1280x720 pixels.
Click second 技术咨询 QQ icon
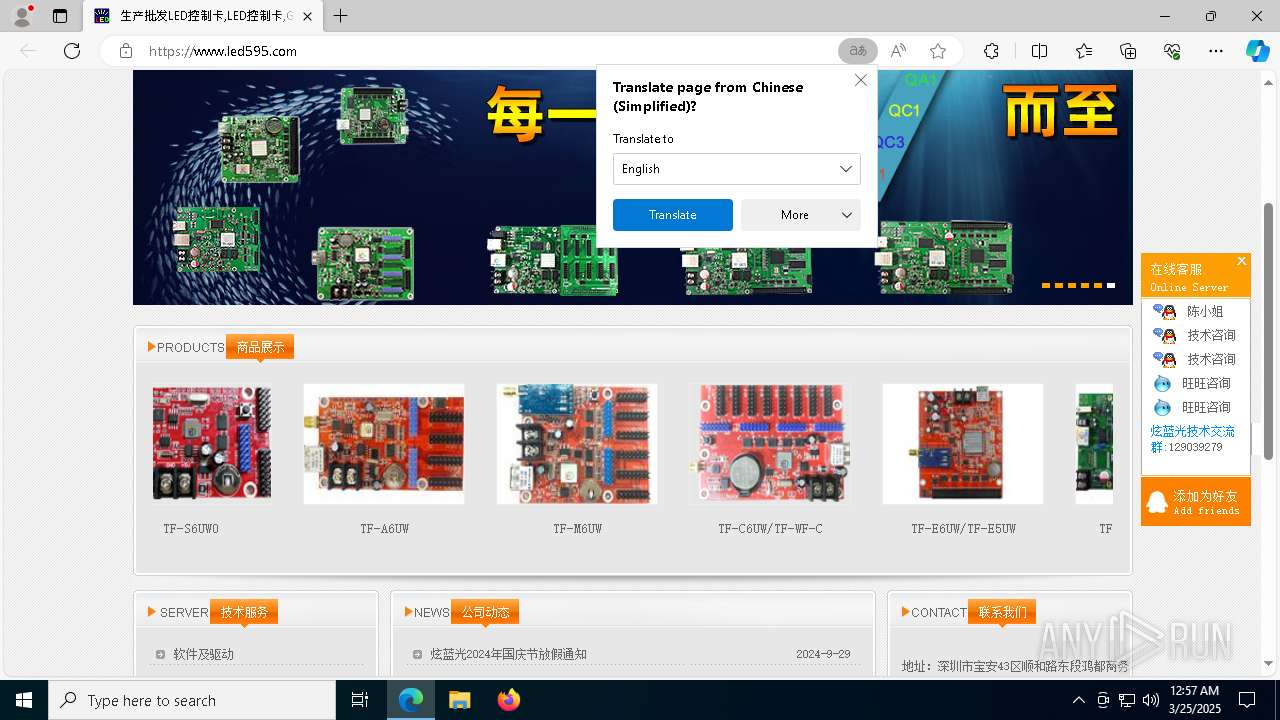pos(1164,359)
